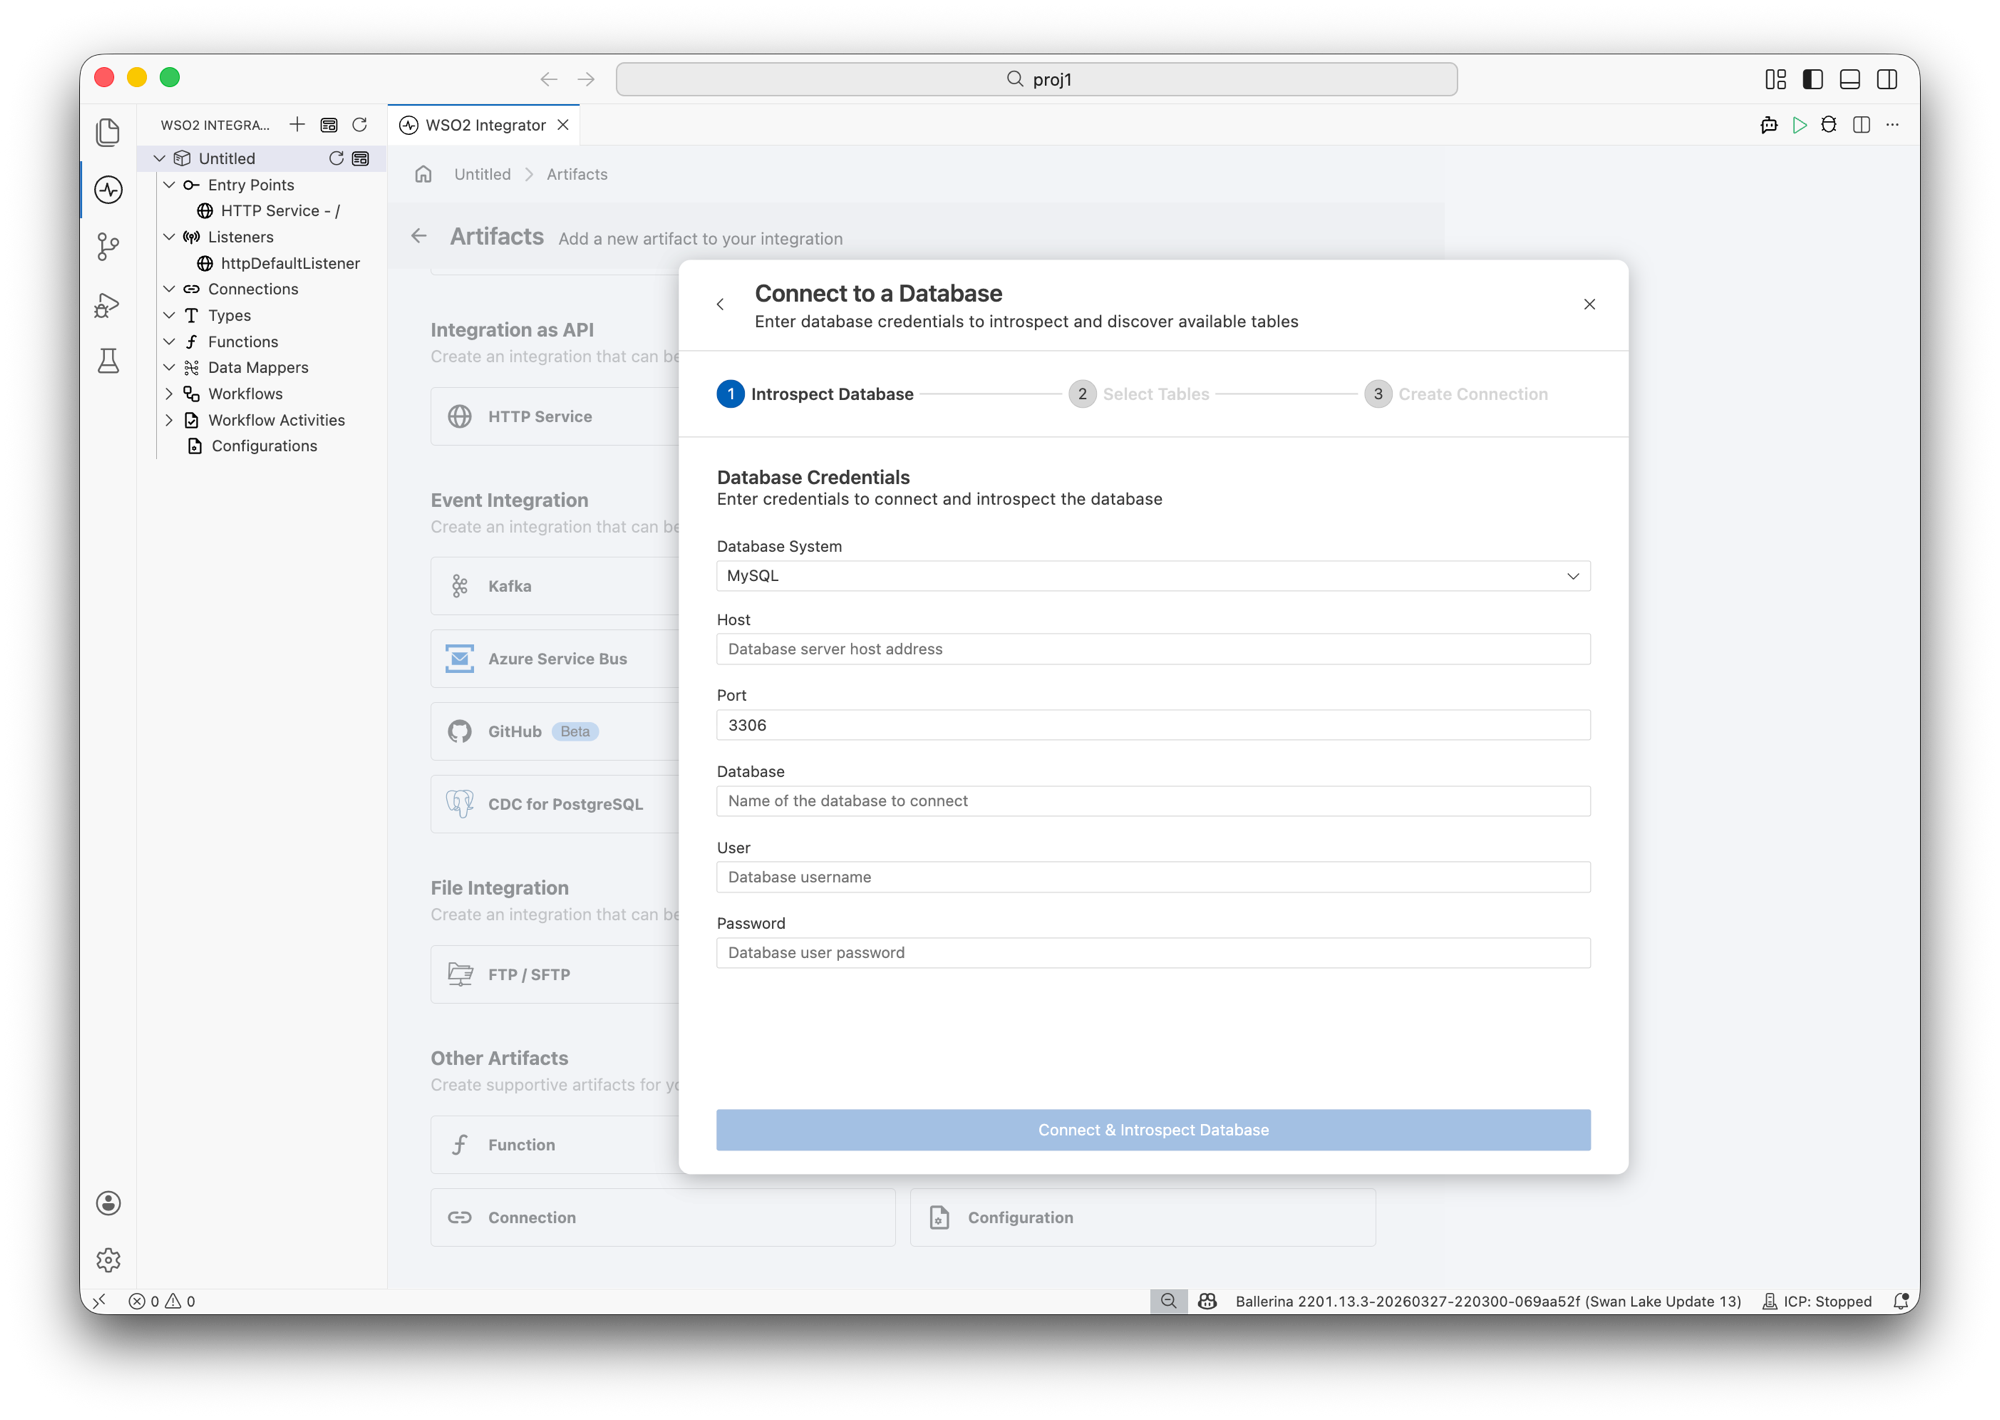
Task: Choose the Configuration artifact card
Action: [1143, 1217]
